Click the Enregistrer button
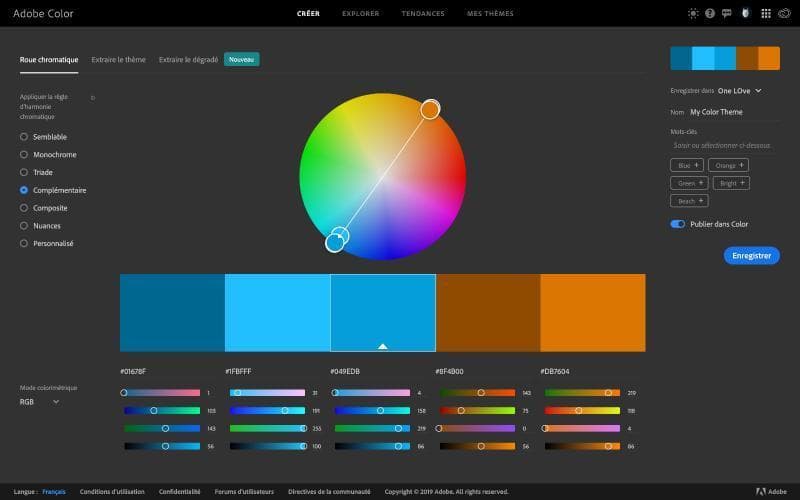Viewport: 800px width, 500px height. point(752,256)
